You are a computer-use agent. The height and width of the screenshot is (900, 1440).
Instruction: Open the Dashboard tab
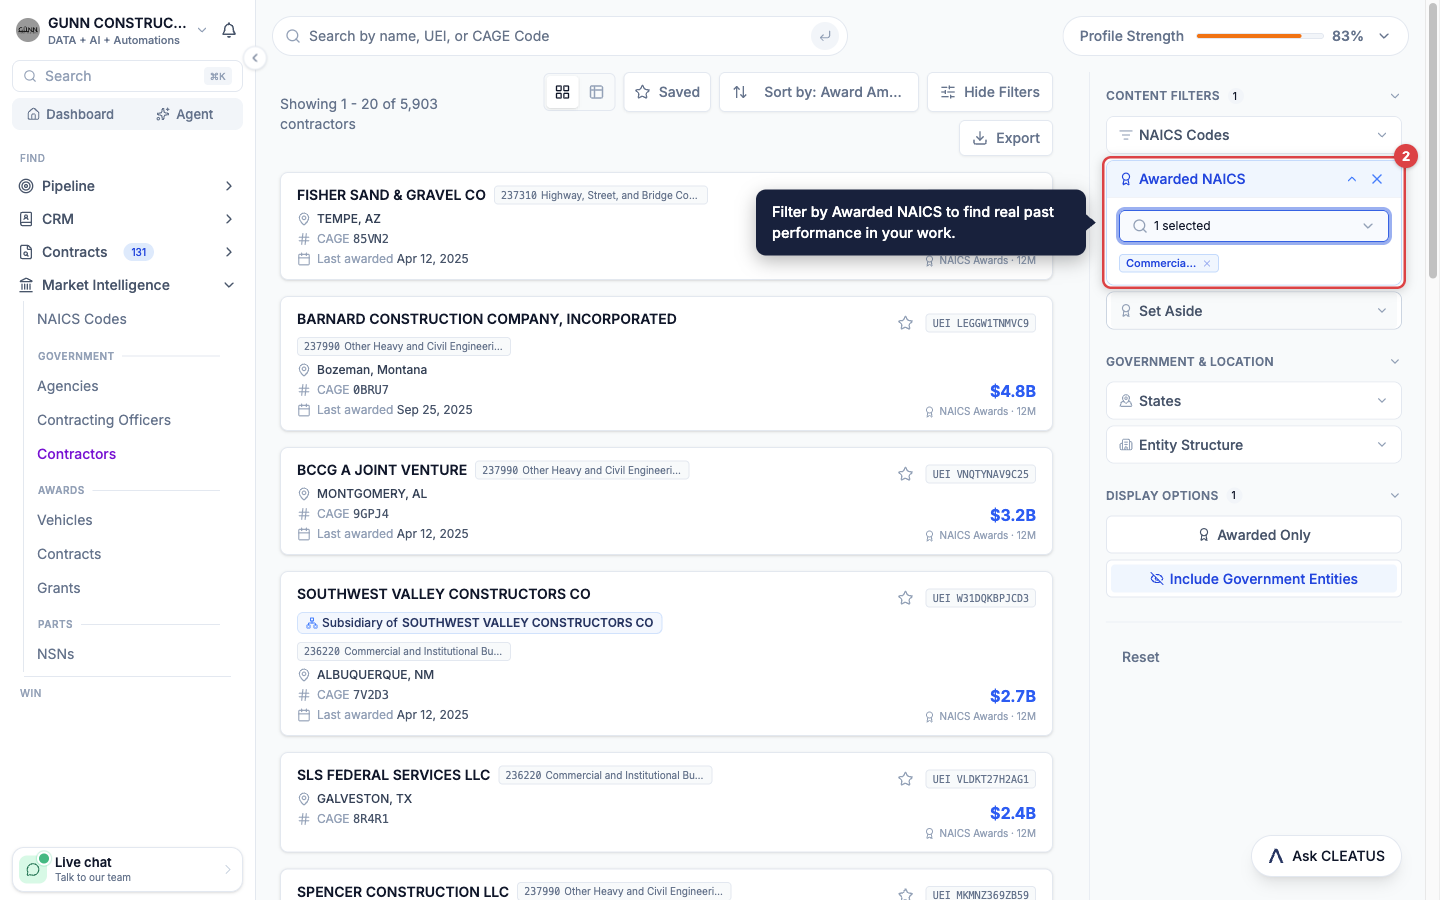(x=70, y=114)
